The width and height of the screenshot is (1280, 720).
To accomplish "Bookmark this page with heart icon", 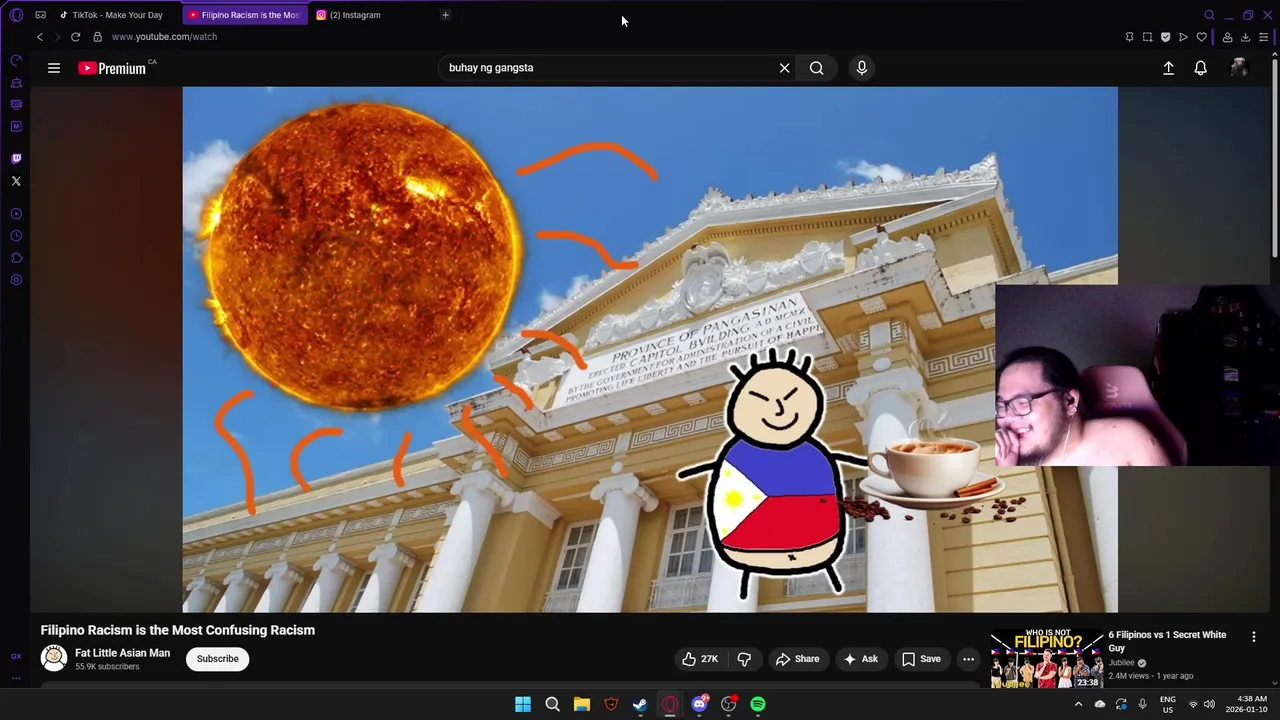I will (x=1201, y=37).
